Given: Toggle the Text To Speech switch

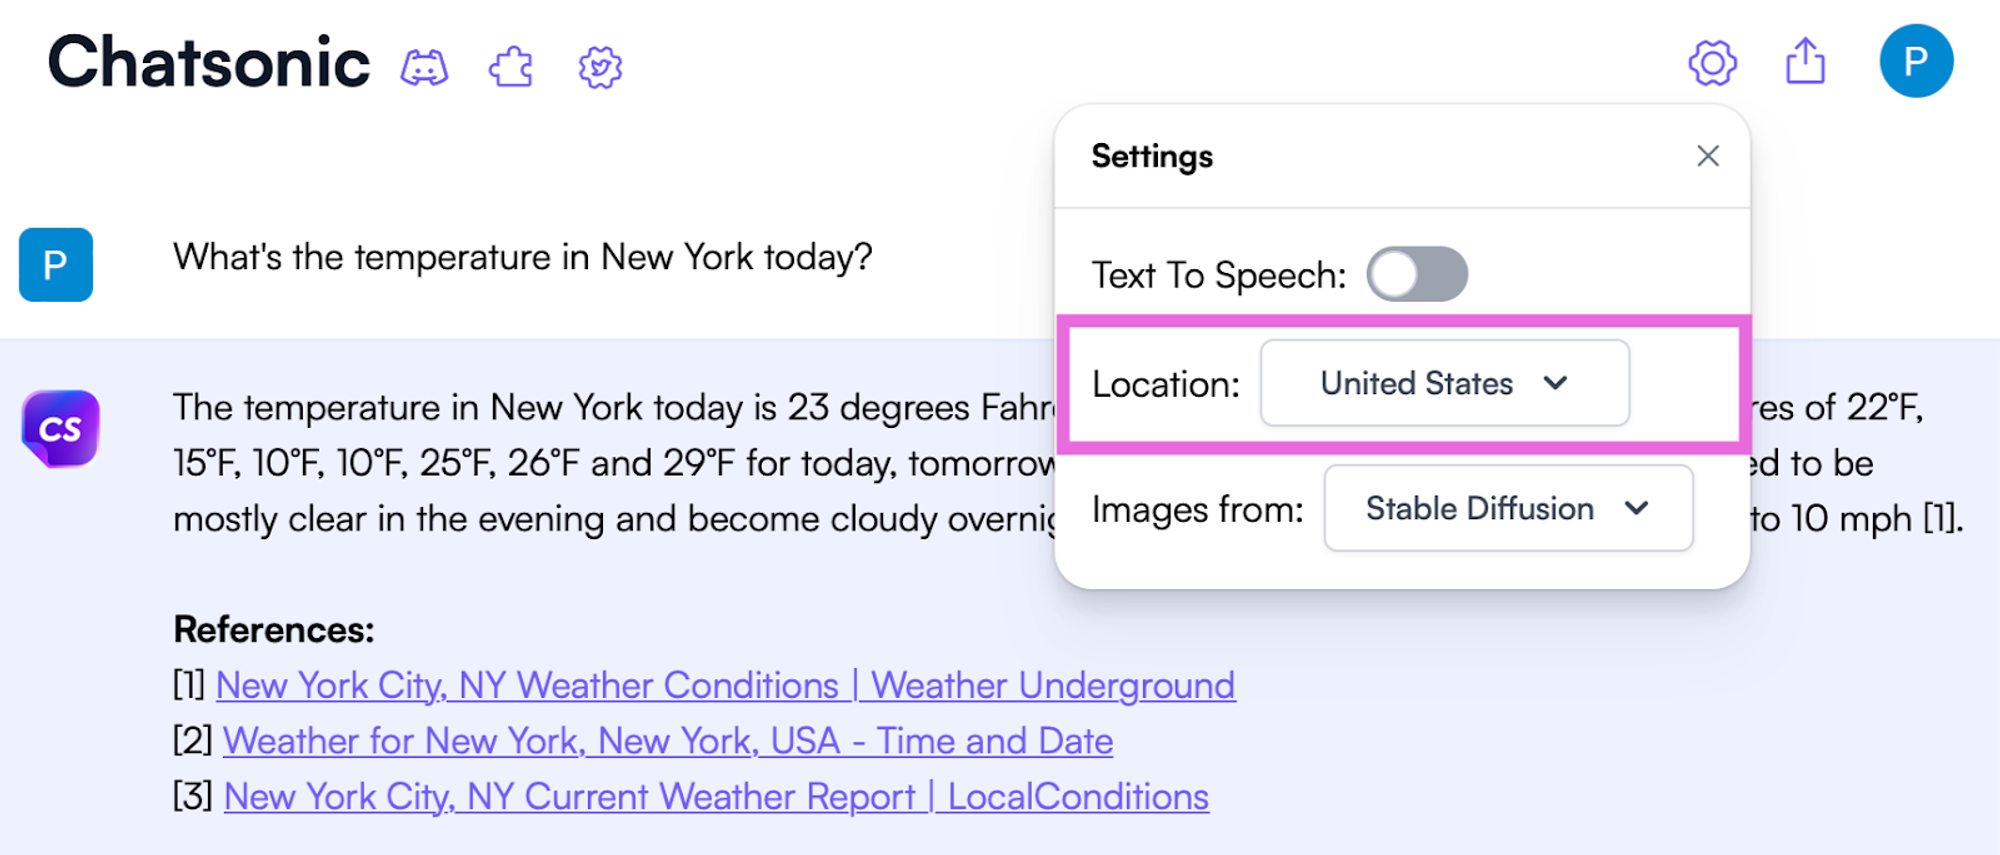Looking at the screenshot, I should pyautogui.click(x=1417, y=274).
